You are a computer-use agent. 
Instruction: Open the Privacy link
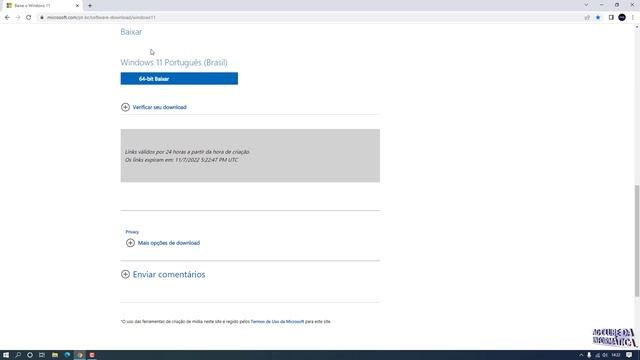click(132, 232)
